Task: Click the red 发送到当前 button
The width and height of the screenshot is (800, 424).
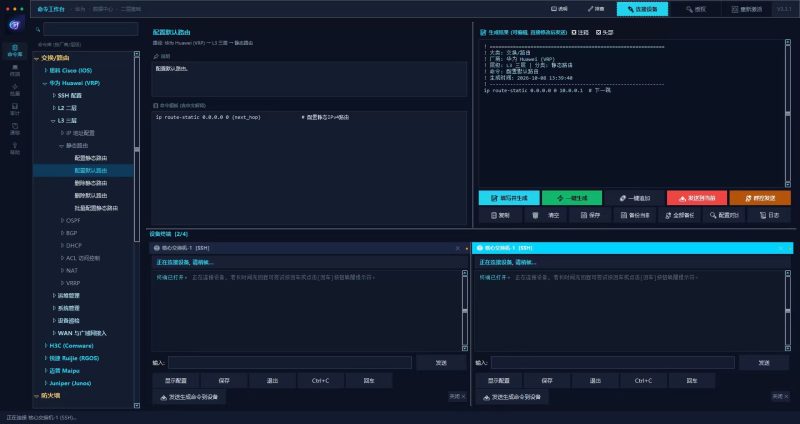Action: (x=697, y=198)
